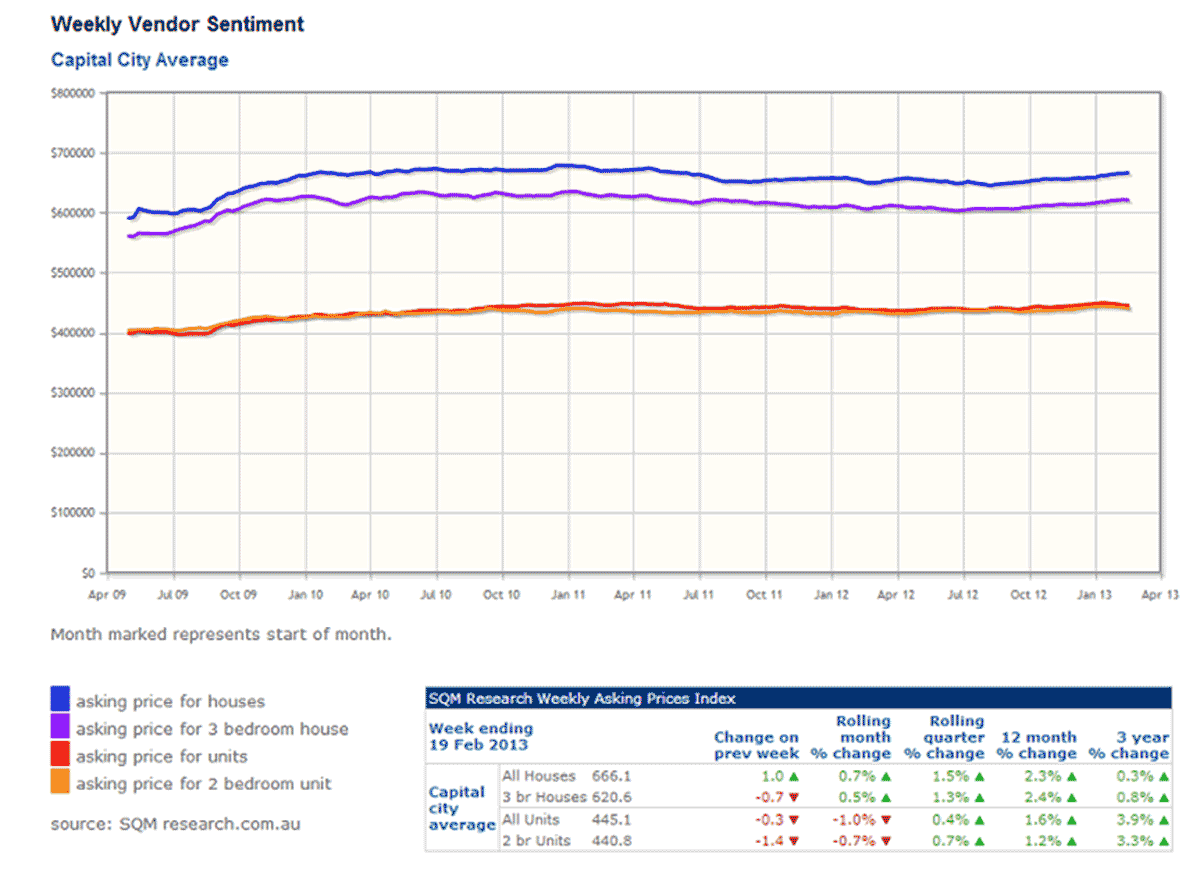Click the red down arrow beside -1.0% rolling month
Image resolution: width=1200 pixels, height=883 pixels.
point(885,819)
